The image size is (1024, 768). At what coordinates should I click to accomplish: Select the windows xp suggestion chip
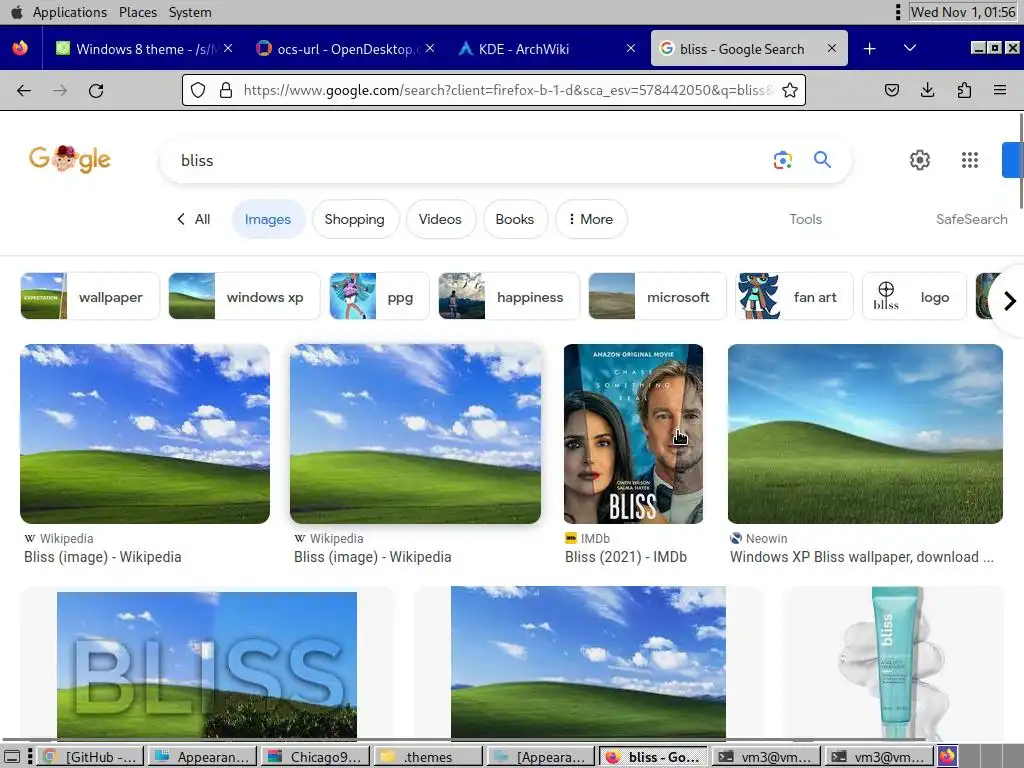coord(244,296)
